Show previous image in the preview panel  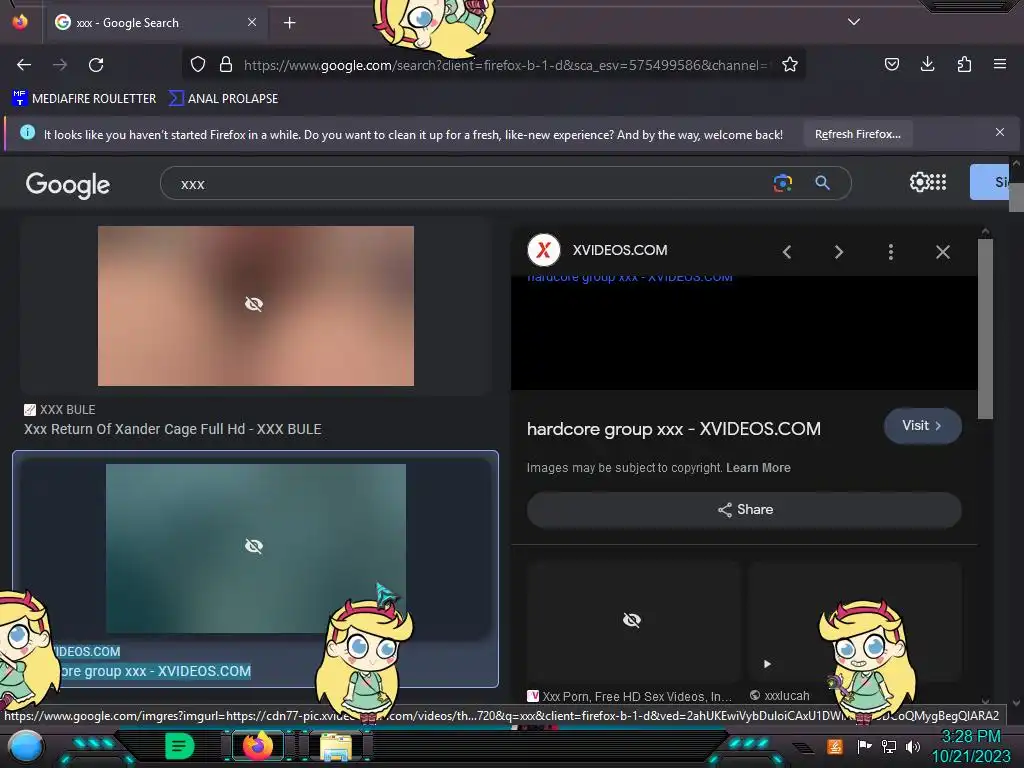pos(787,252)
